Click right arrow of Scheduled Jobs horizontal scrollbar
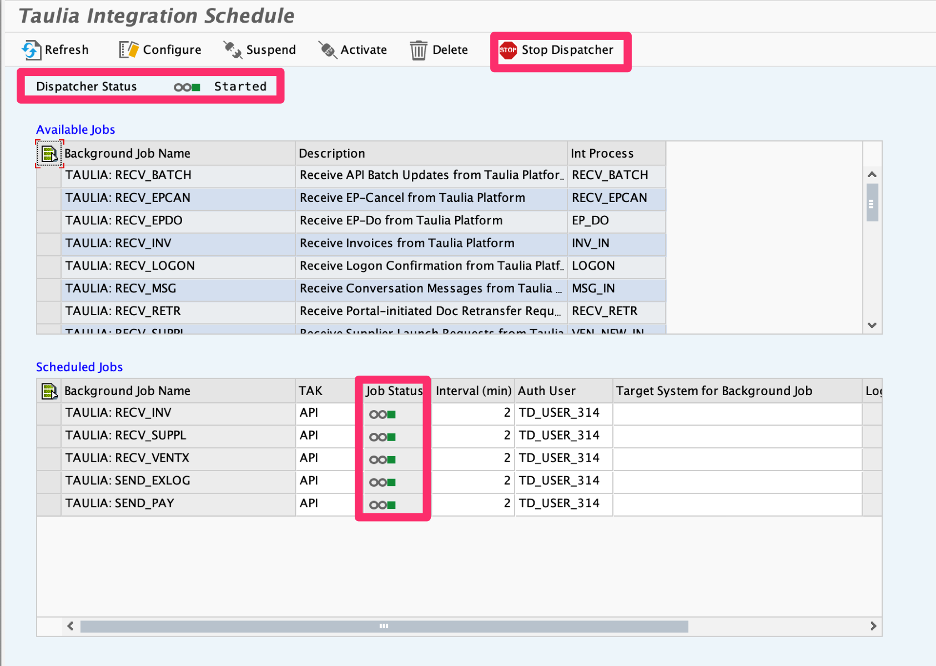The height and width of the screenshot is (666, 936). coord(873,626)
